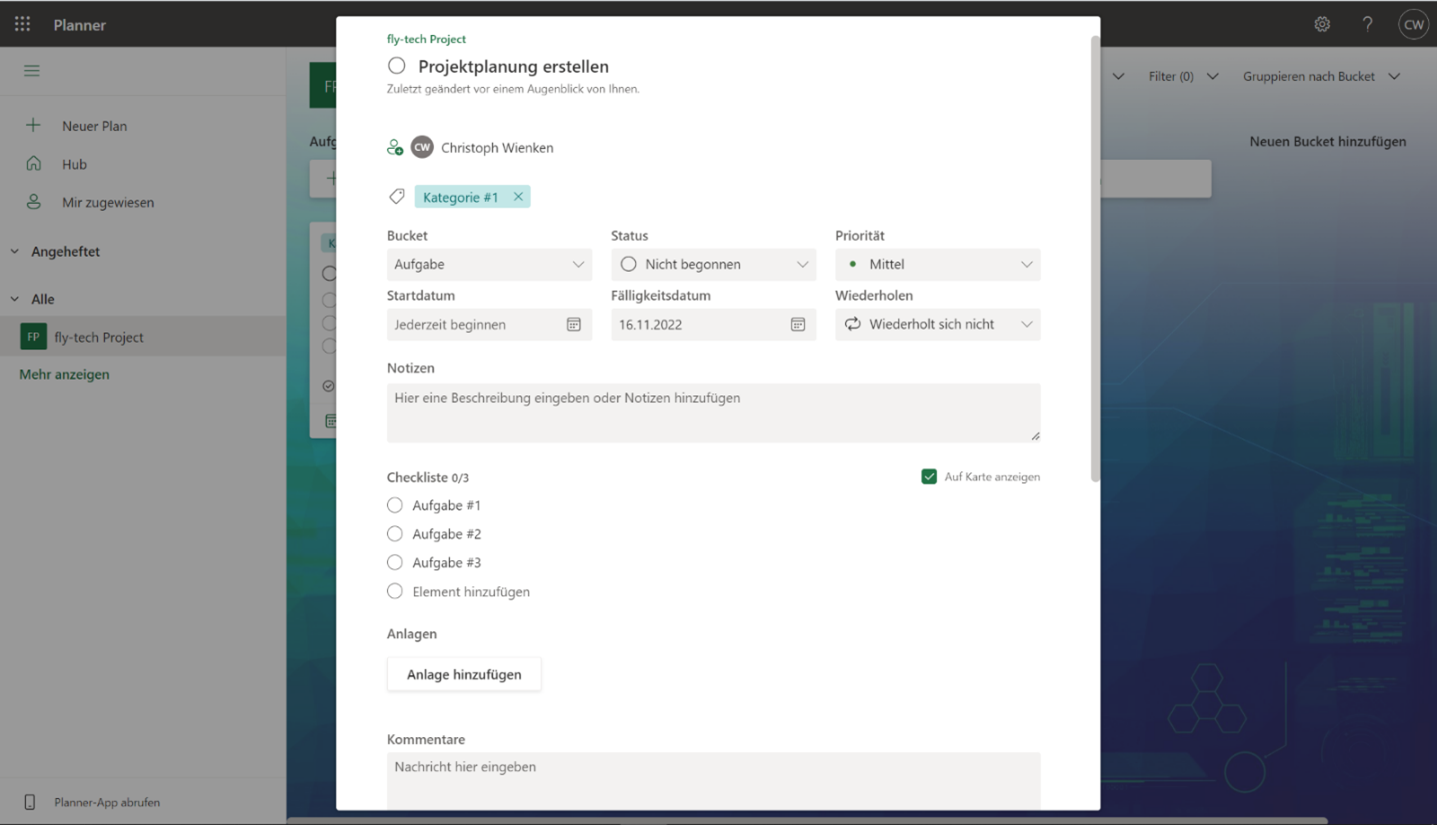
Task: Open Planner settings gear
Action: [x=1322, y=24]
